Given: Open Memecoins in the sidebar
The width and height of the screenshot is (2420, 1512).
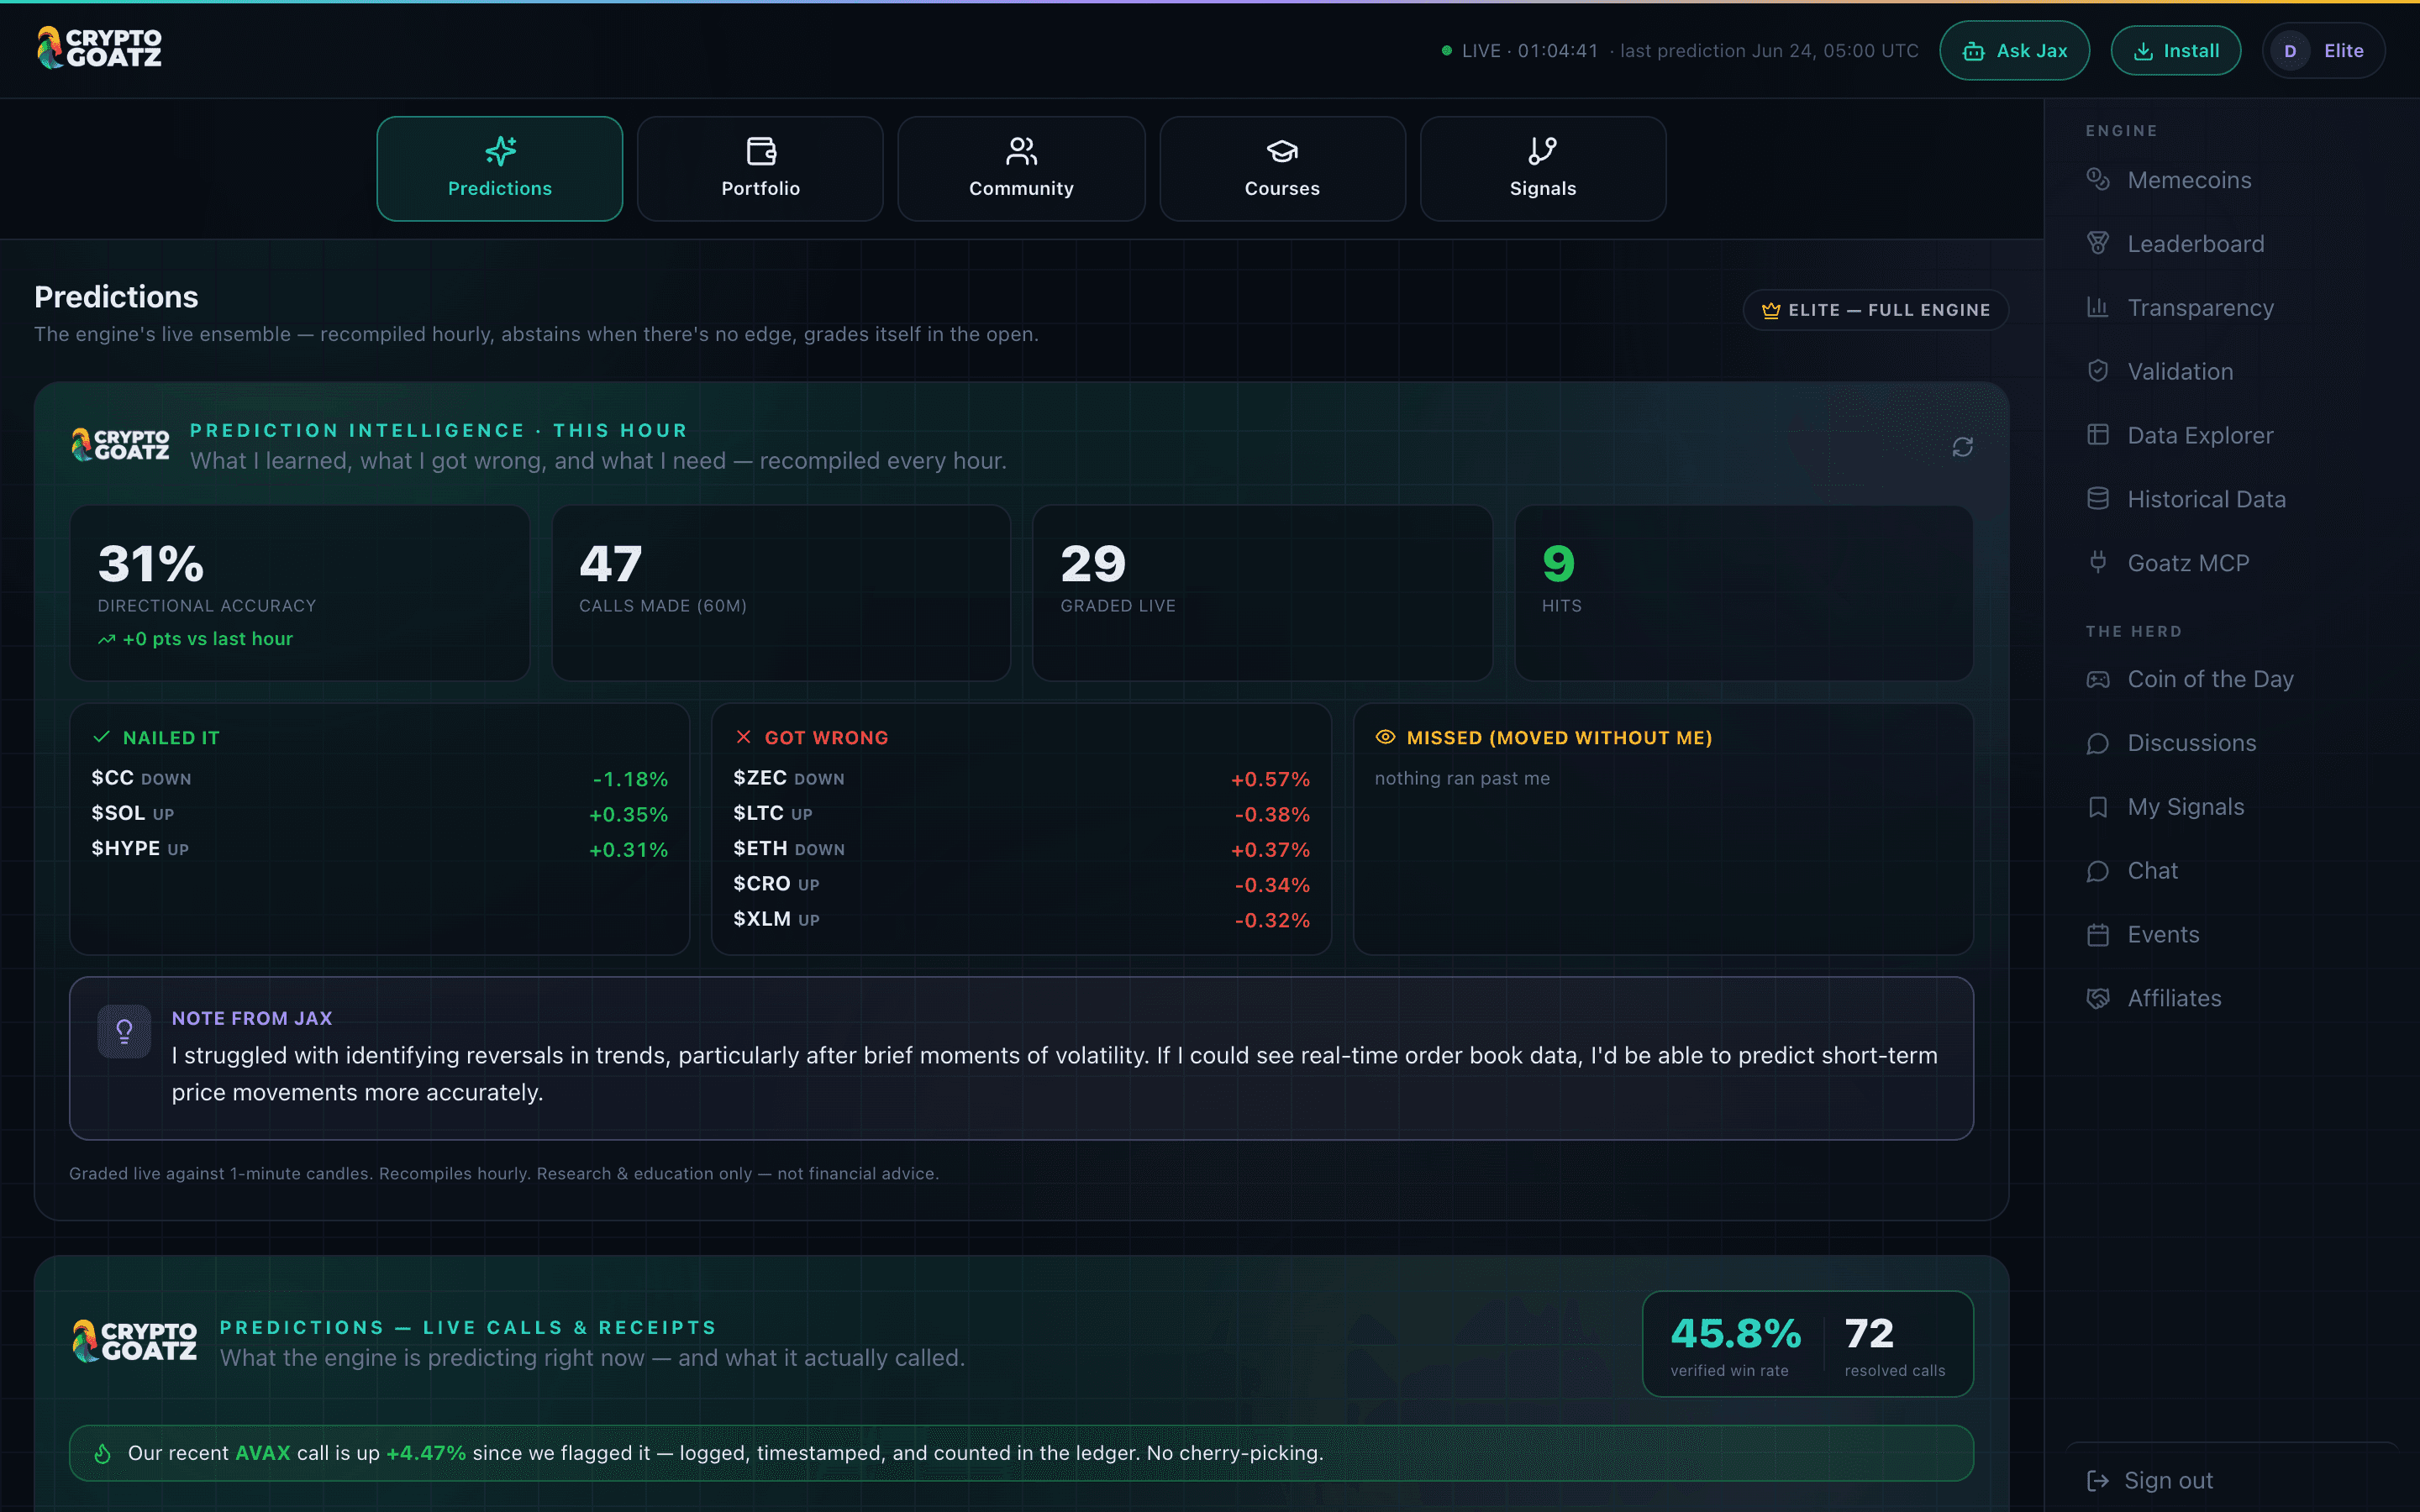Looking at the screenshot, I should (2189, 180).
